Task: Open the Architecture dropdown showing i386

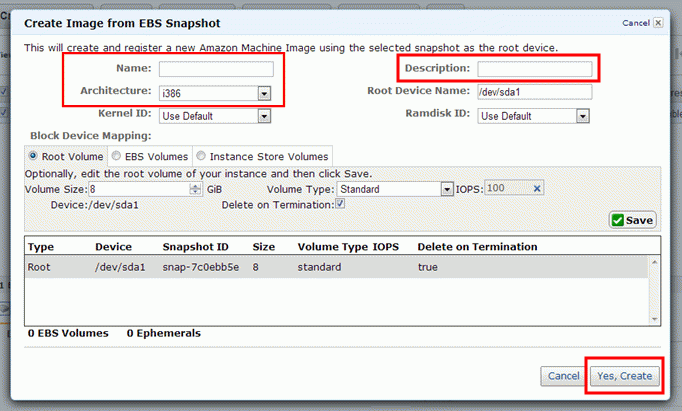Action: [x=215, y=93]
